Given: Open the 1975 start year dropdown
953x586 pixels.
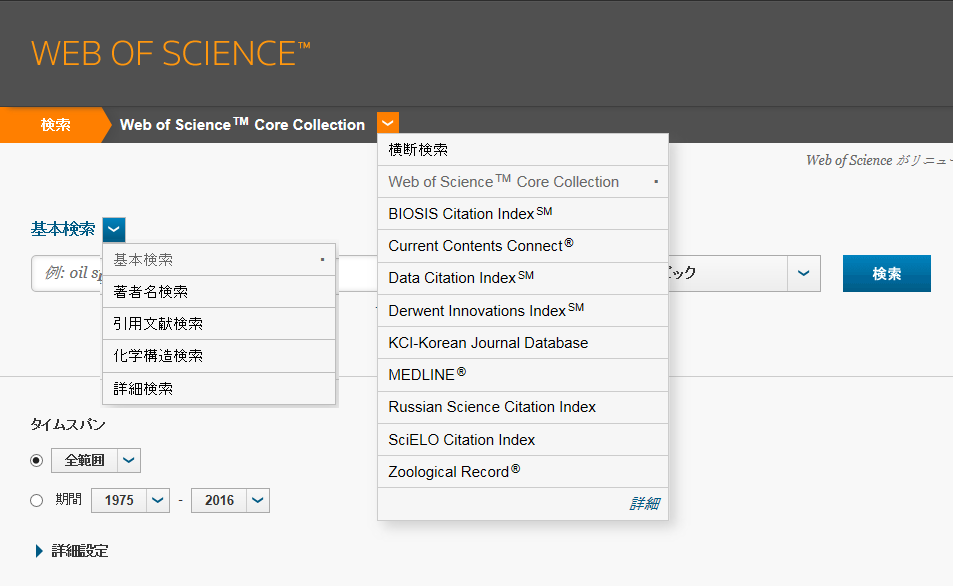Looking at the screenshot, I should click(x=157, y=500).
